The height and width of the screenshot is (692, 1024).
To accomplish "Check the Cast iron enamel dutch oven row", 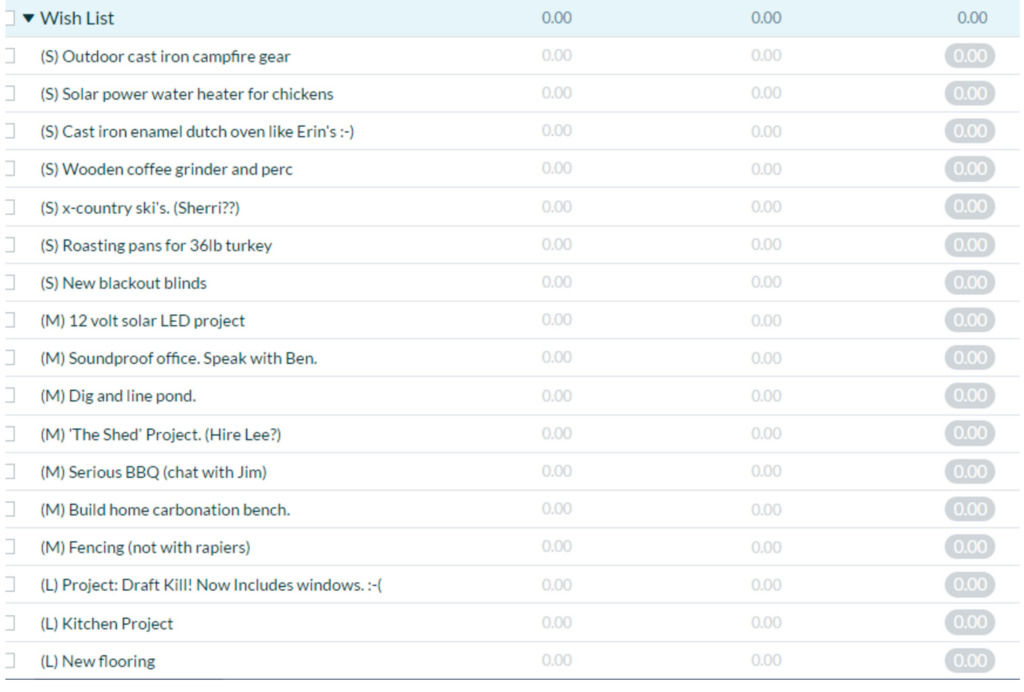I will tap(10, 131).
